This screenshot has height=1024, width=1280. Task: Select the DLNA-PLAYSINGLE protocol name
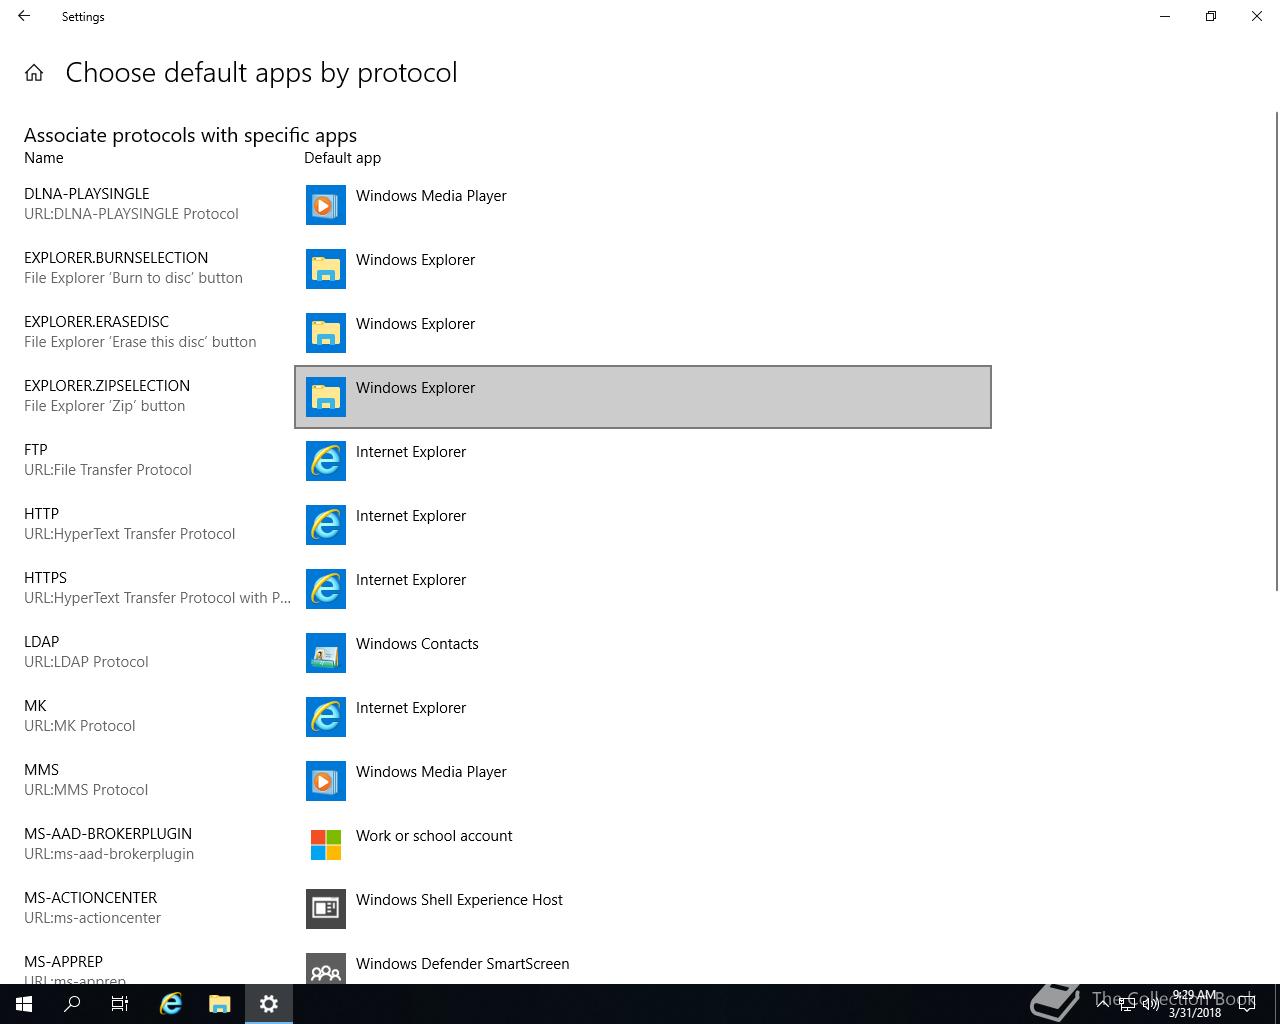tap(87, 194)
